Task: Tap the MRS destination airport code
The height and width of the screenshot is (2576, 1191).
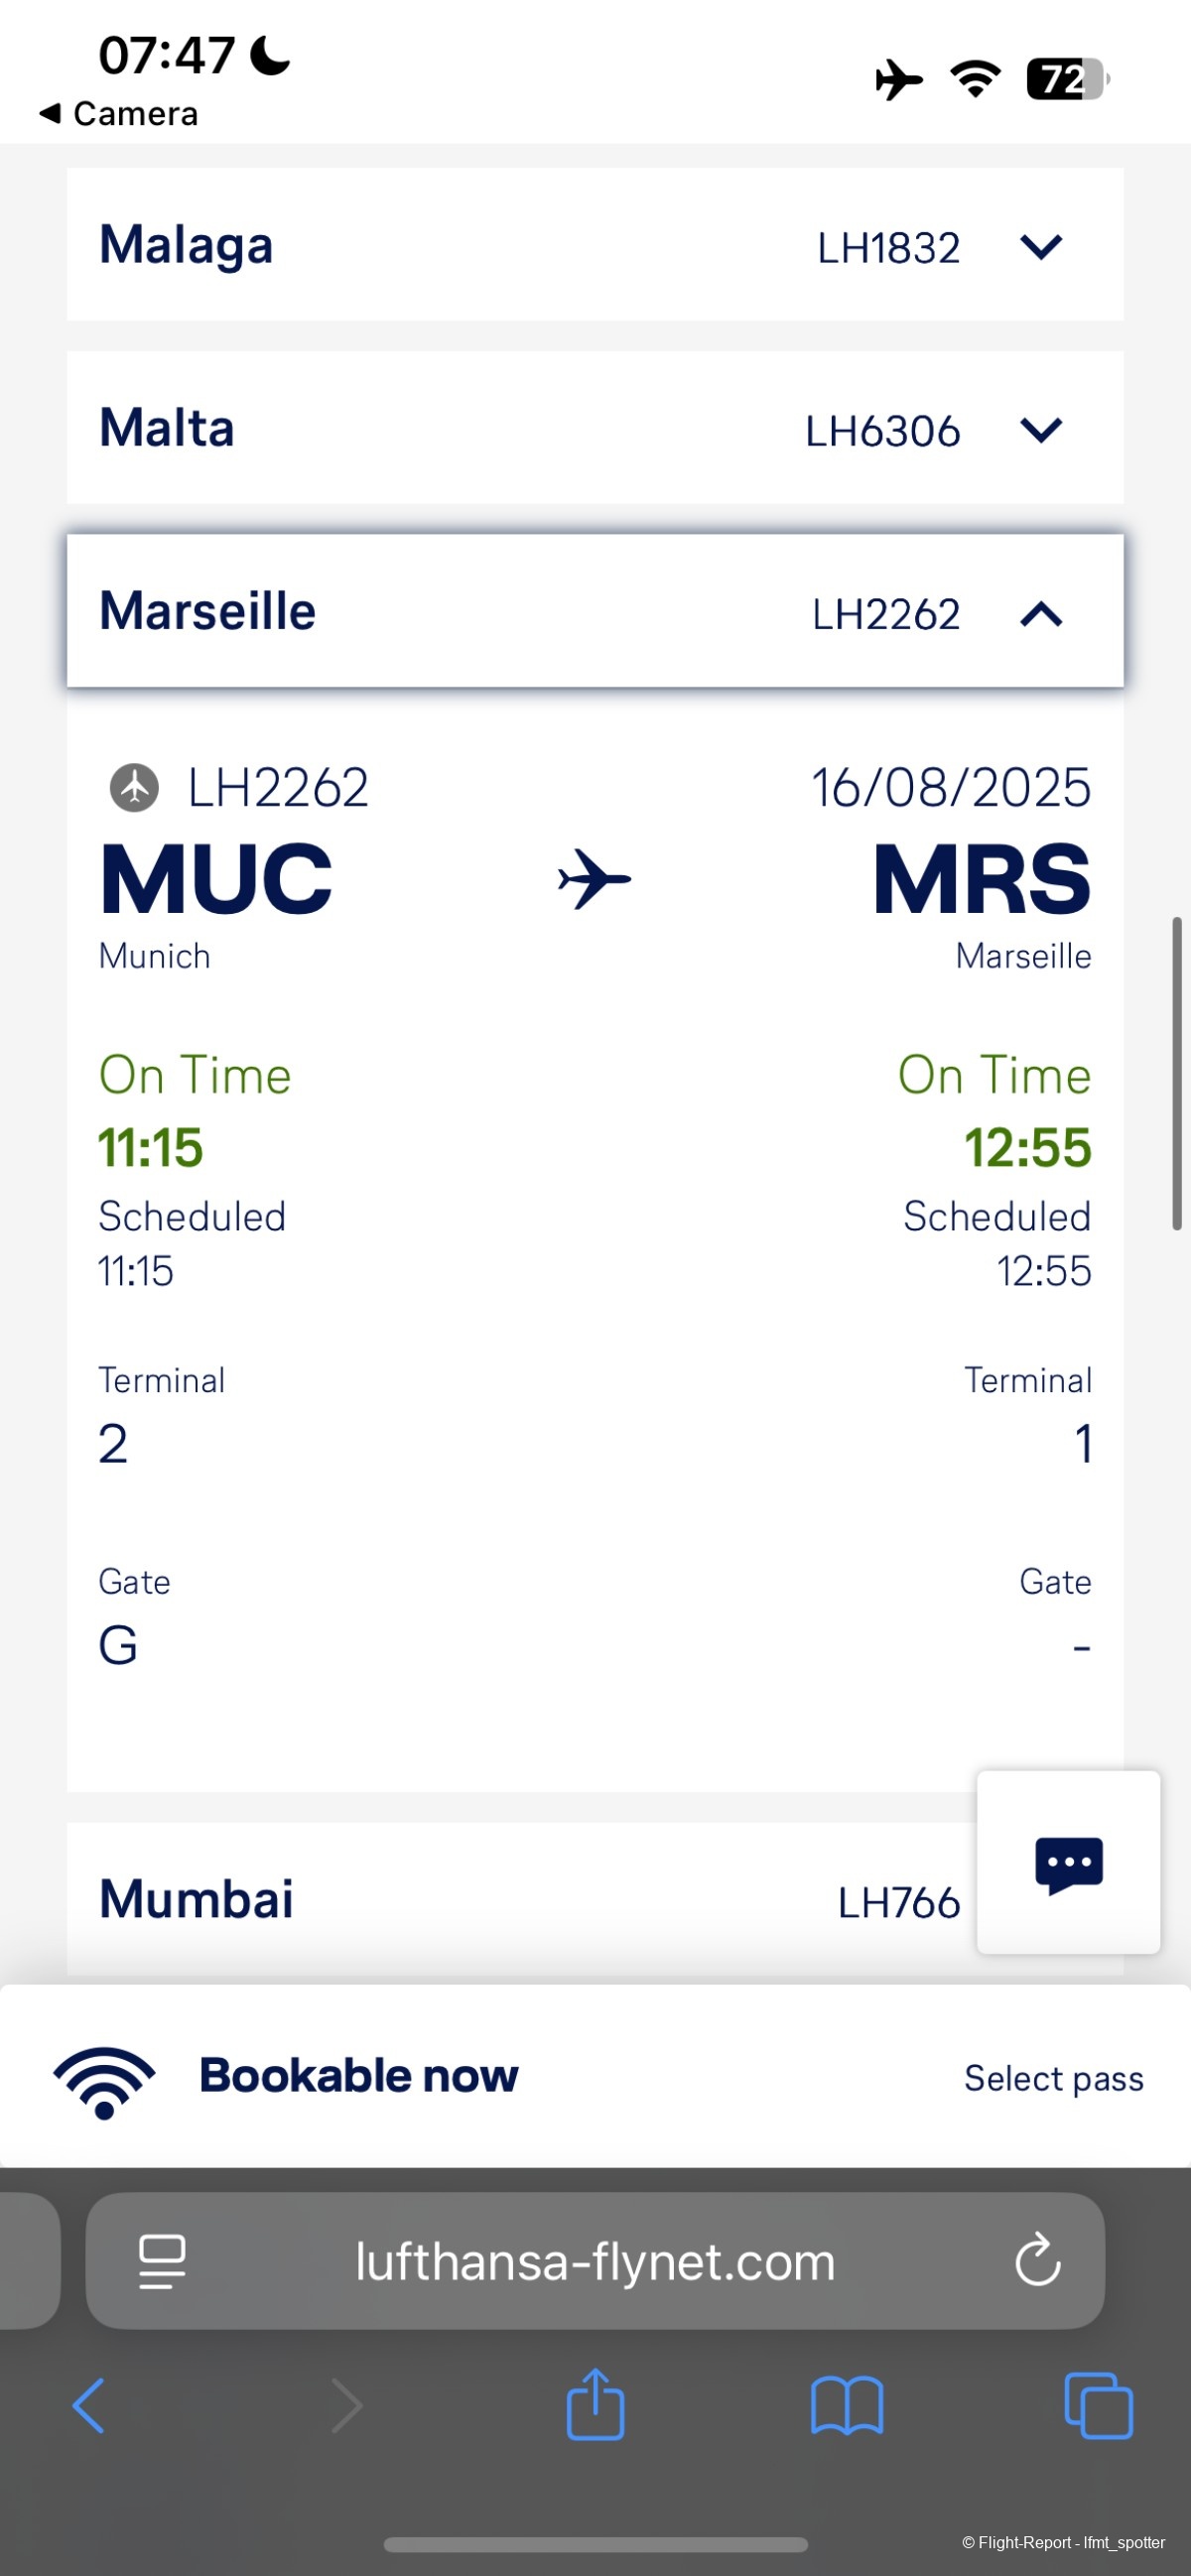Action: pos(981,880)
